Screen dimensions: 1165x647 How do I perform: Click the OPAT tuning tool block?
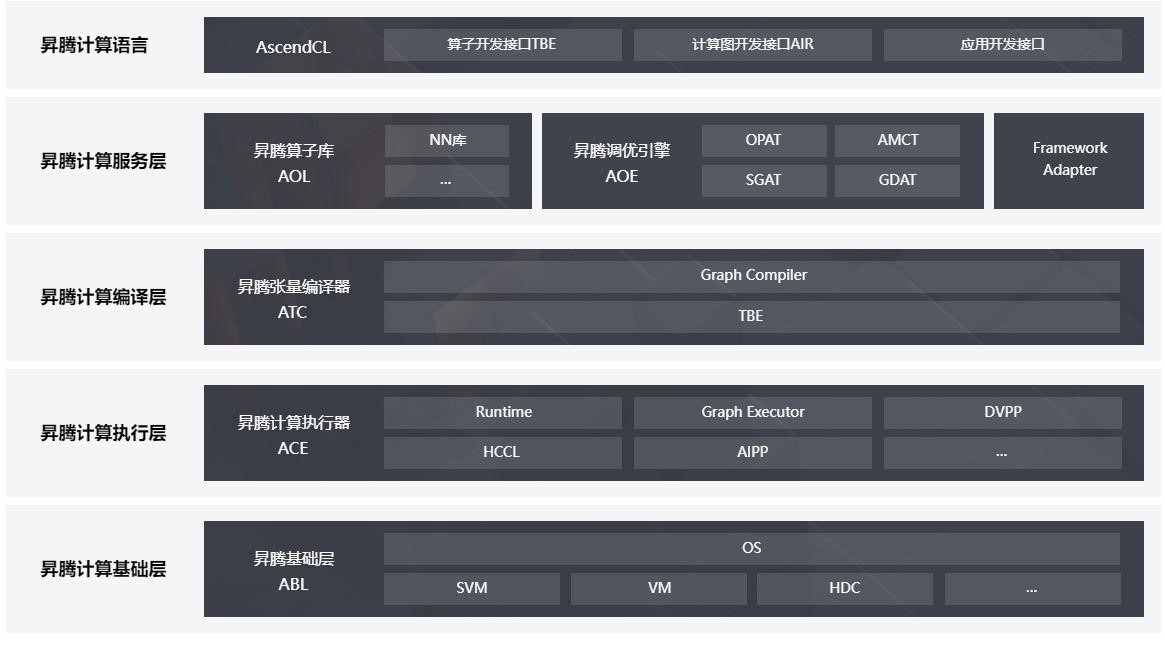point(764,141)
